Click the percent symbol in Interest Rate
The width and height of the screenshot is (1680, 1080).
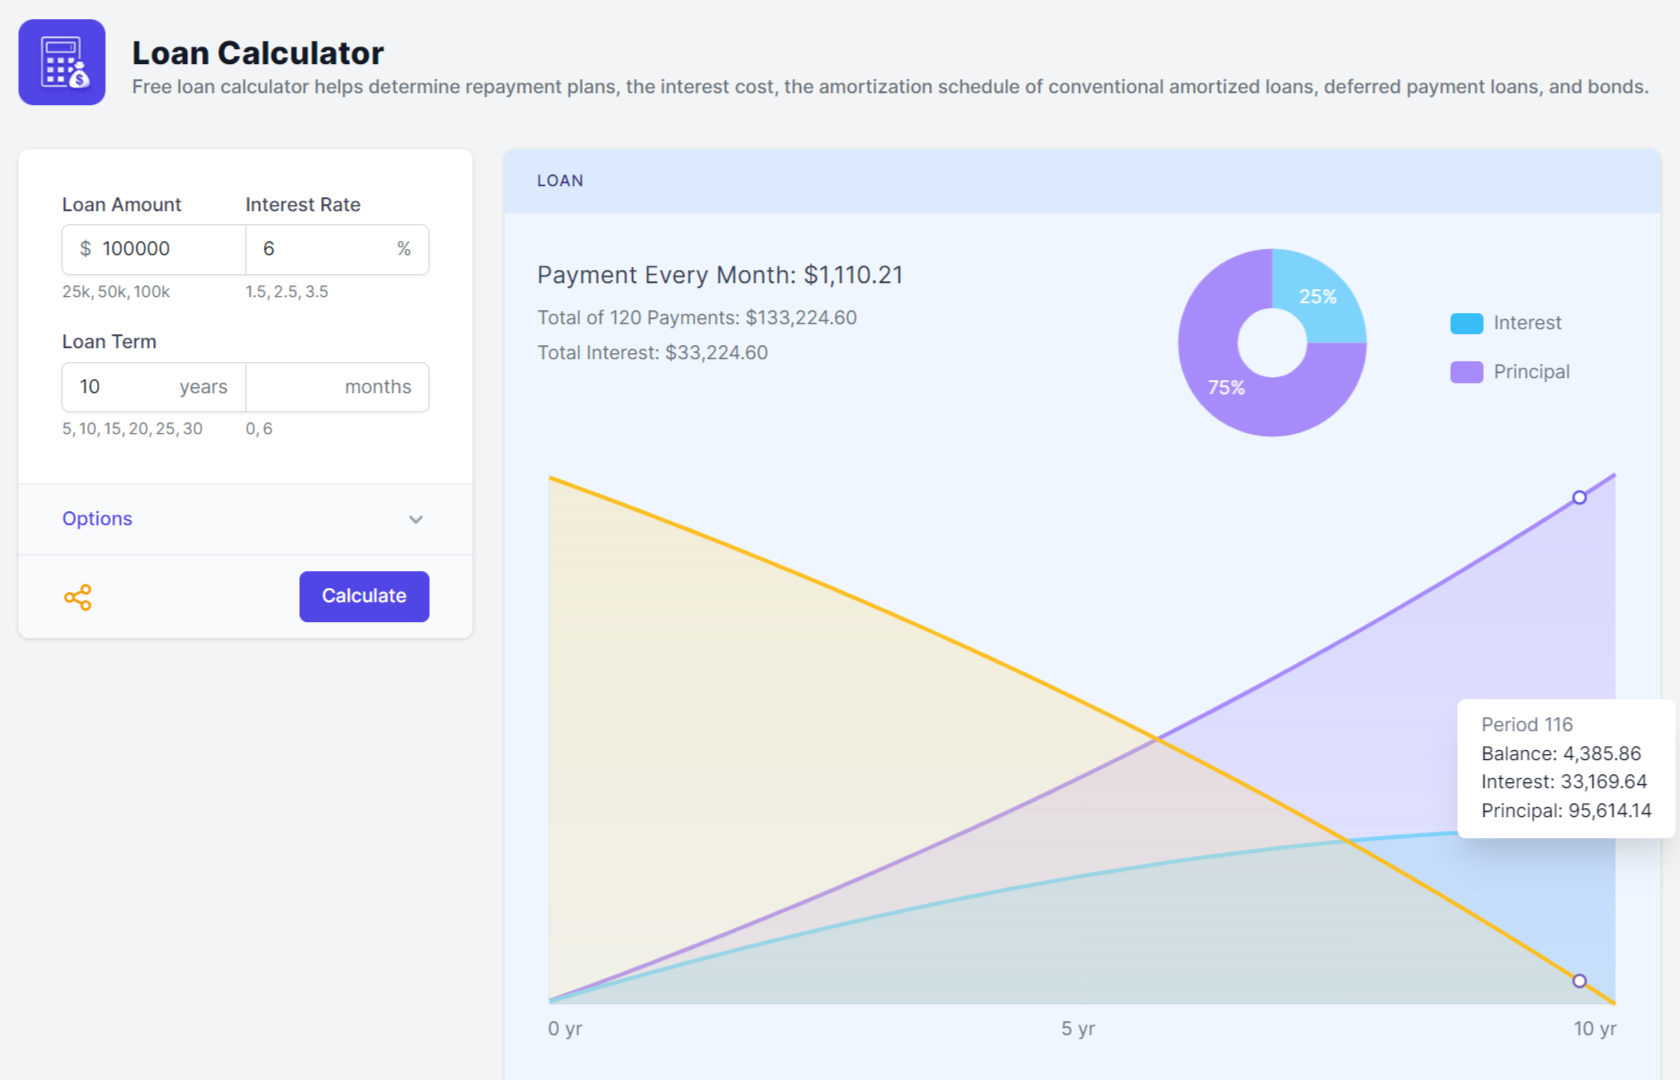coord(403,249)
